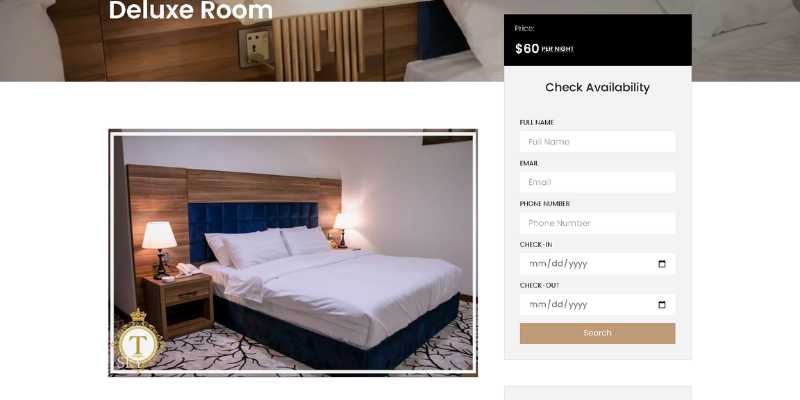Select the year segment of Check-in date
The image size is (800, 400).
pos(578,264)
